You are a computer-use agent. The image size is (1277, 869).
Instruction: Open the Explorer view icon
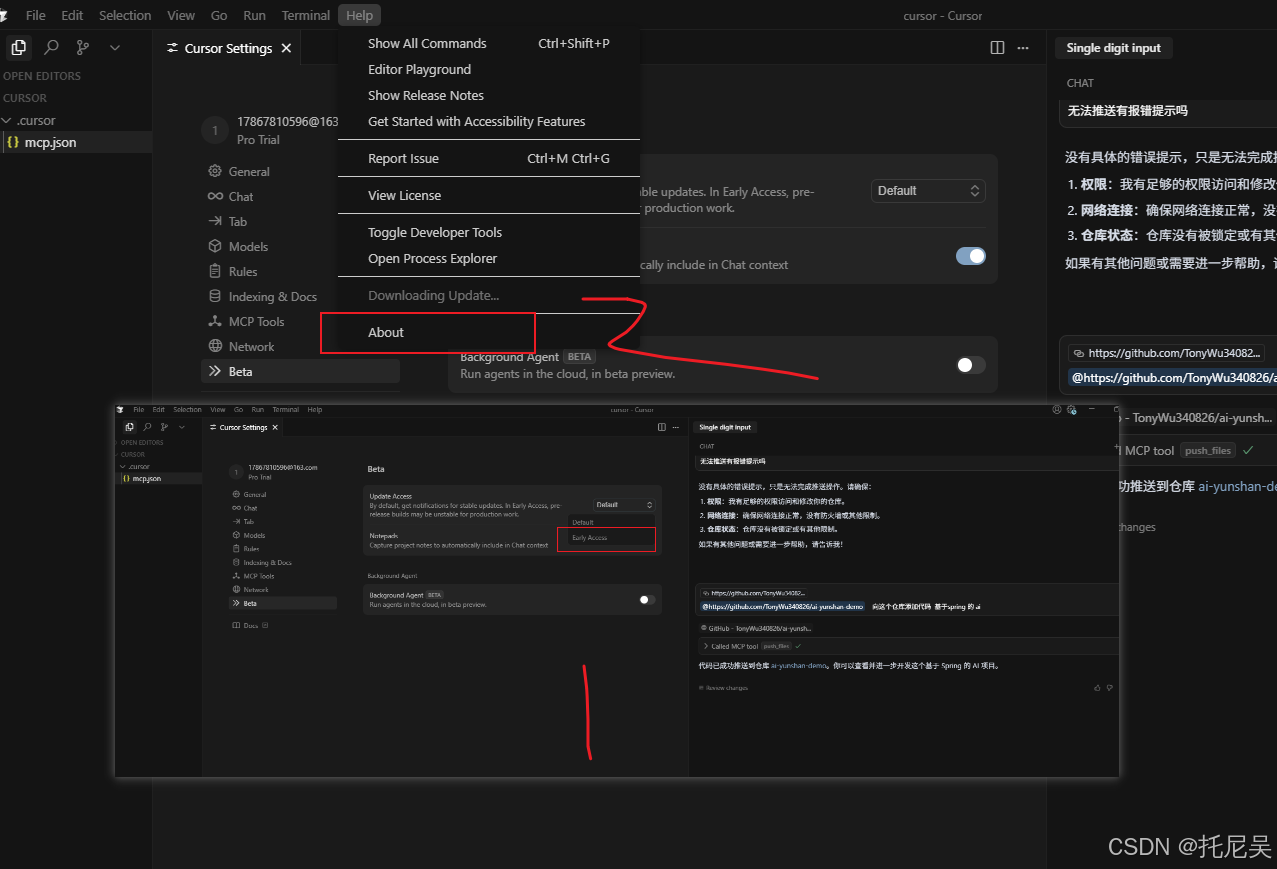coord(19,47)
